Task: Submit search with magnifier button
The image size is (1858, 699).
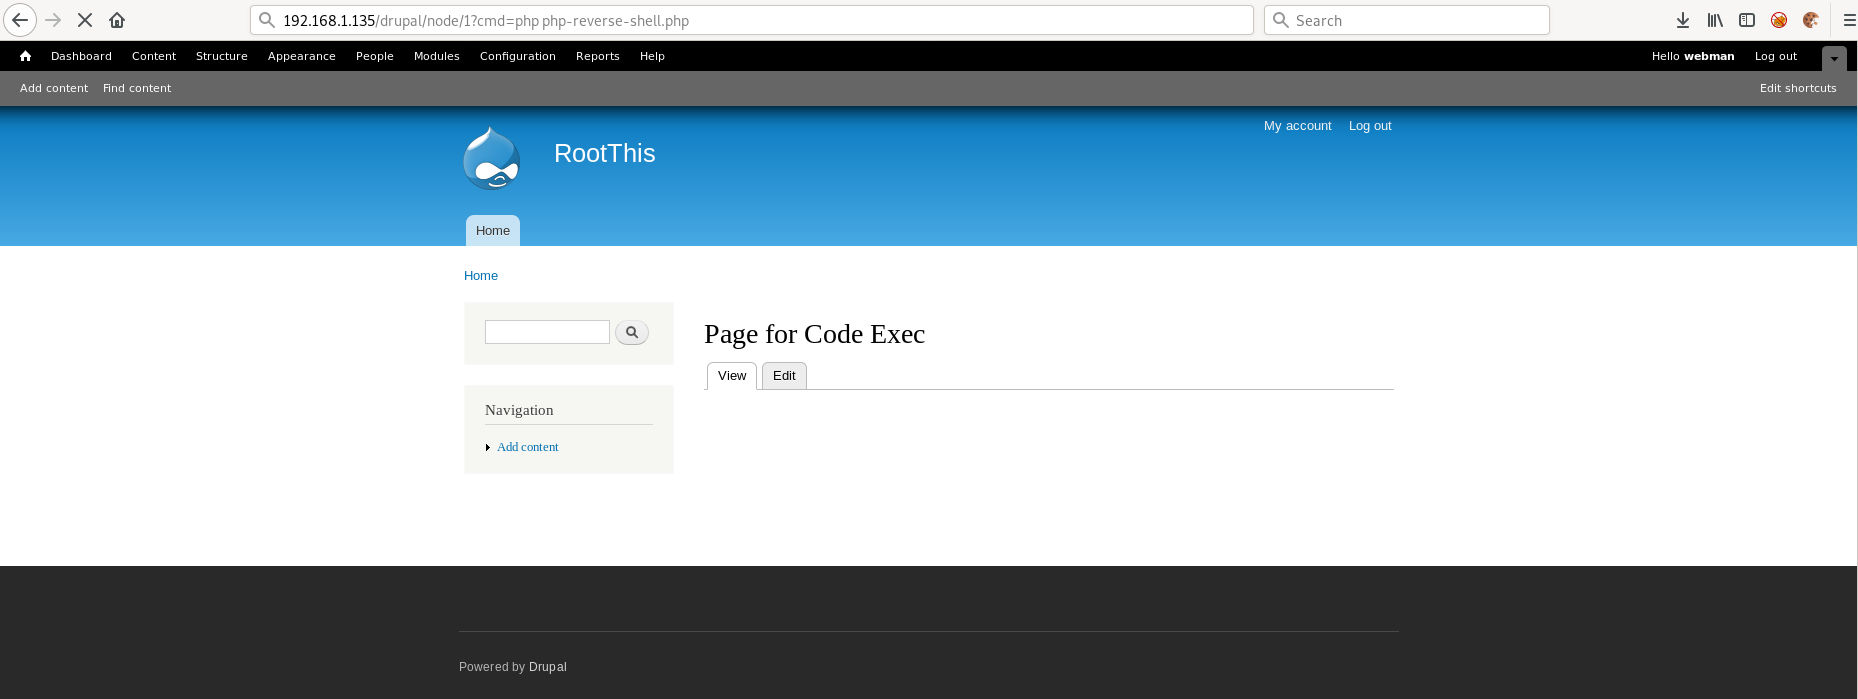Action: pos(632,332)
